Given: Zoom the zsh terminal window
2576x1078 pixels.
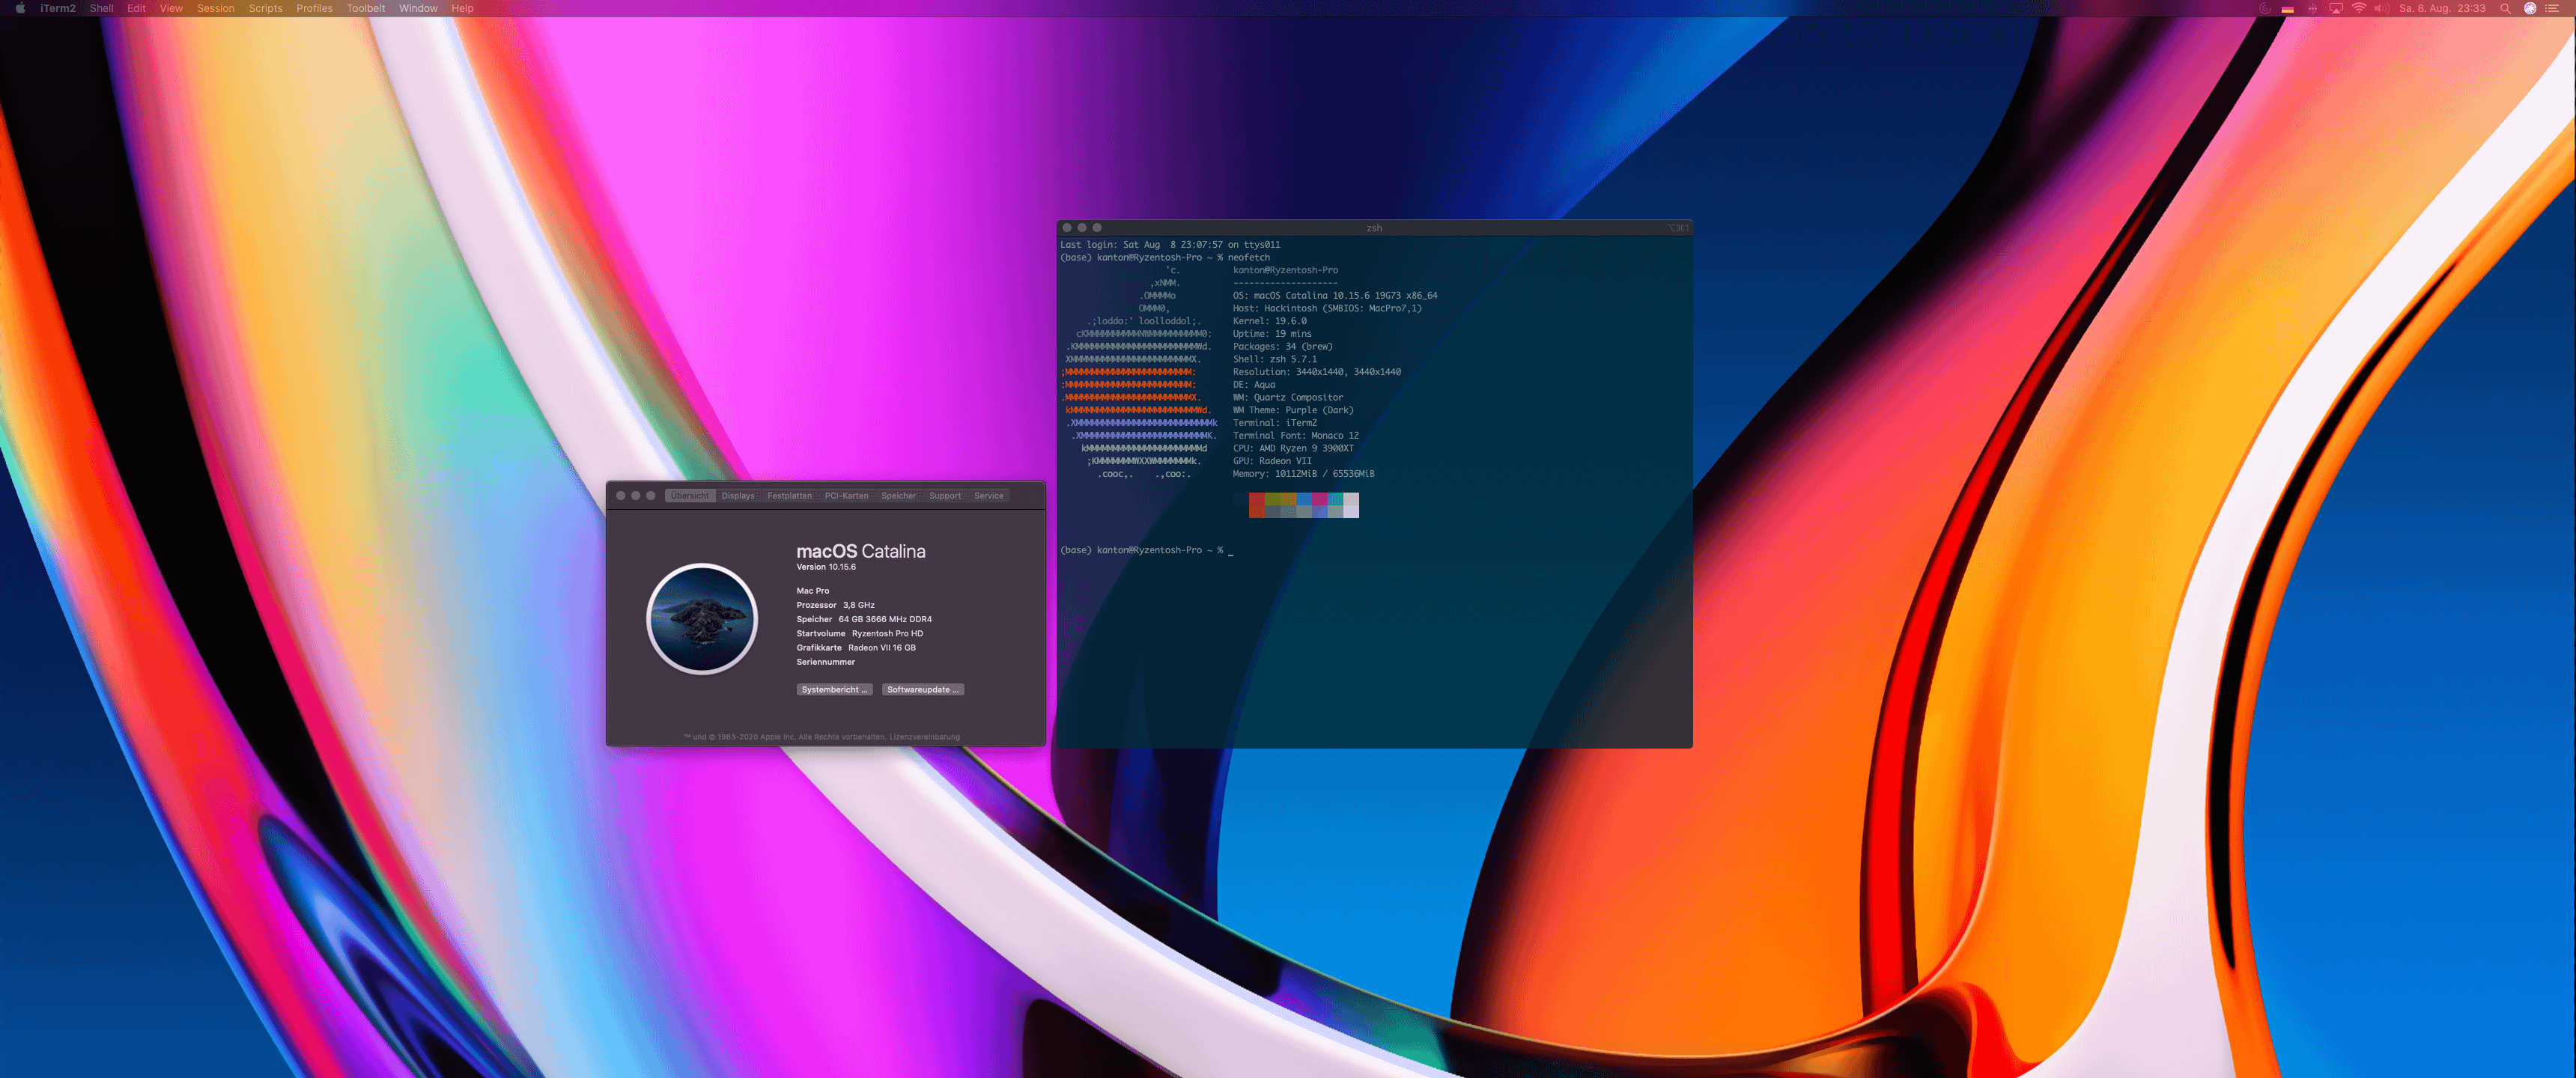Looking at the screenshot, I should pyautogui.click(x=1097, y=228).
